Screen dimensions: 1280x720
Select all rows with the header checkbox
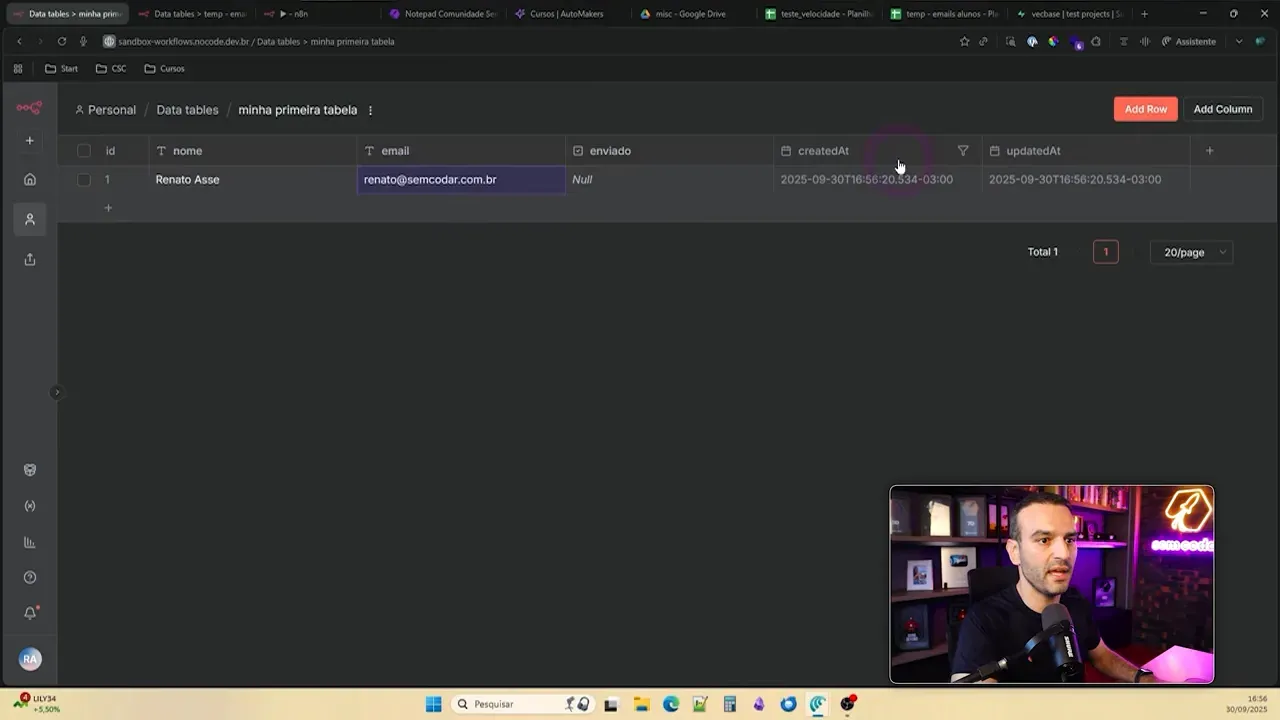(84, 150)
